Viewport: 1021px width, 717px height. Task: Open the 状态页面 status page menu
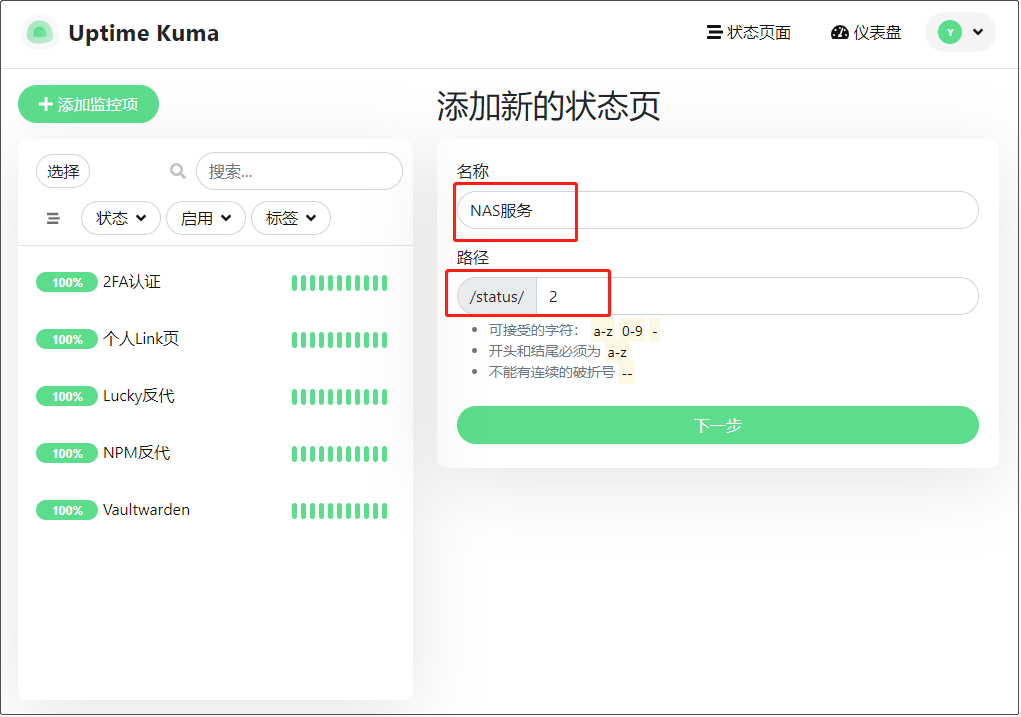click(x=749, y=32)
